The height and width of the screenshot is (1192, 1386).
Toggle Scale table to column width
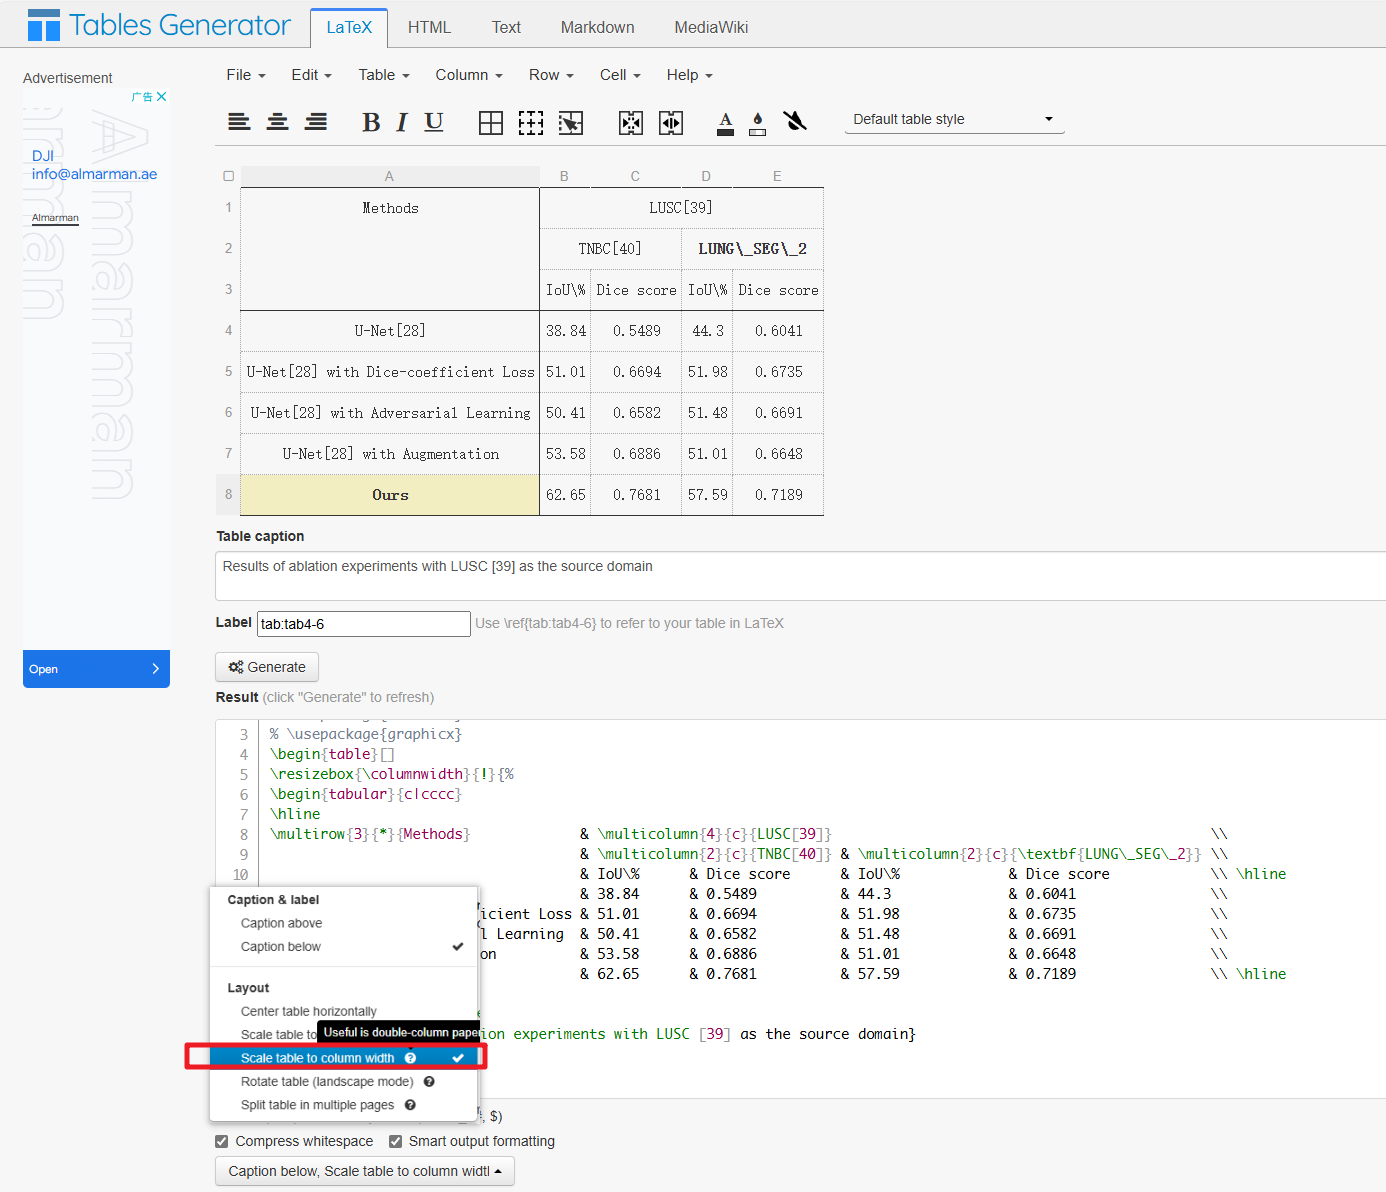click(x=344, y=1058)
